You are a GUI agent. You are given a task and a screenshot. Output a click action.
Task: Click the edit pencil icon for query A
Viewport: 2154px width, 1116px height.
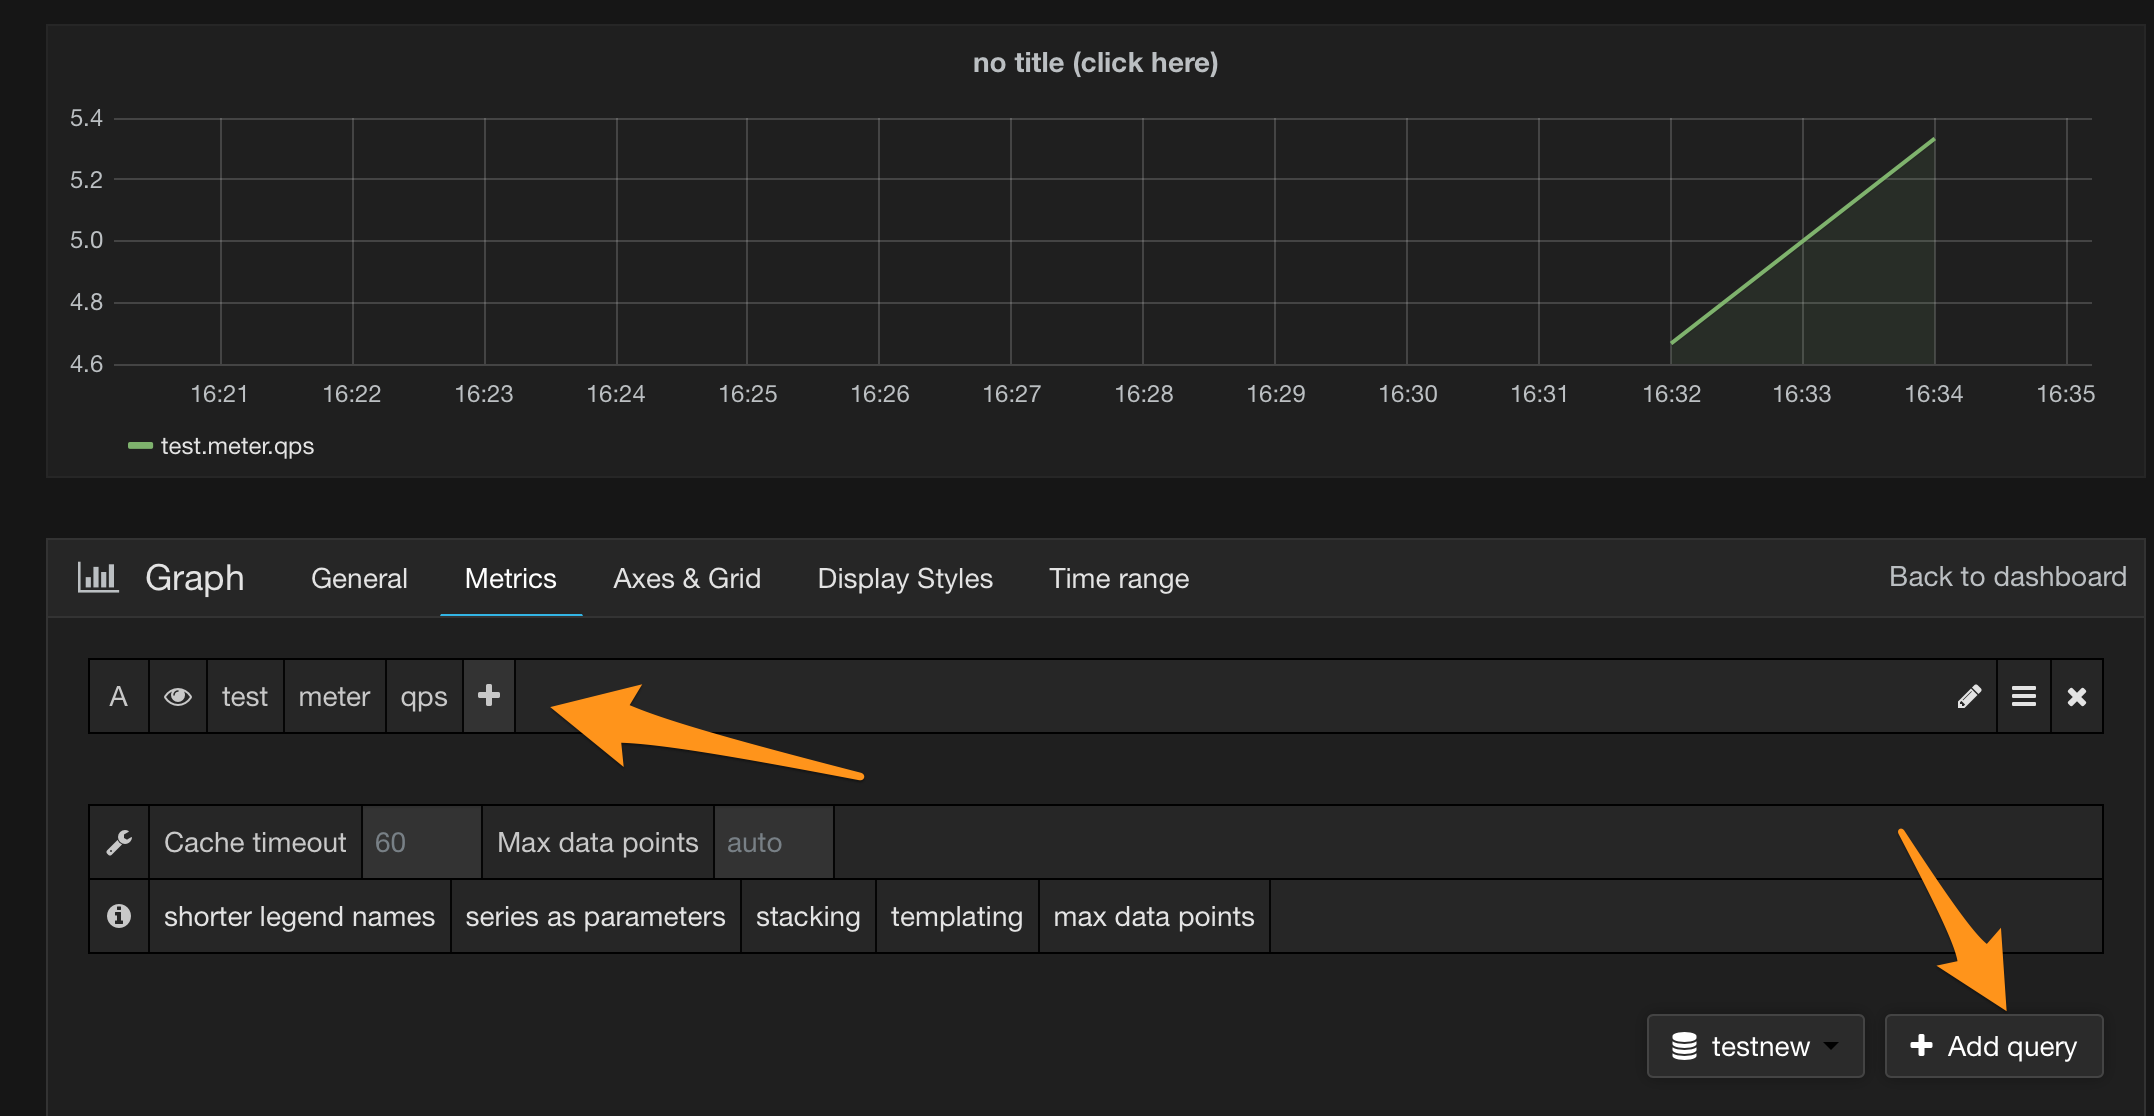pyautogui.click(x=1968, y=696)
